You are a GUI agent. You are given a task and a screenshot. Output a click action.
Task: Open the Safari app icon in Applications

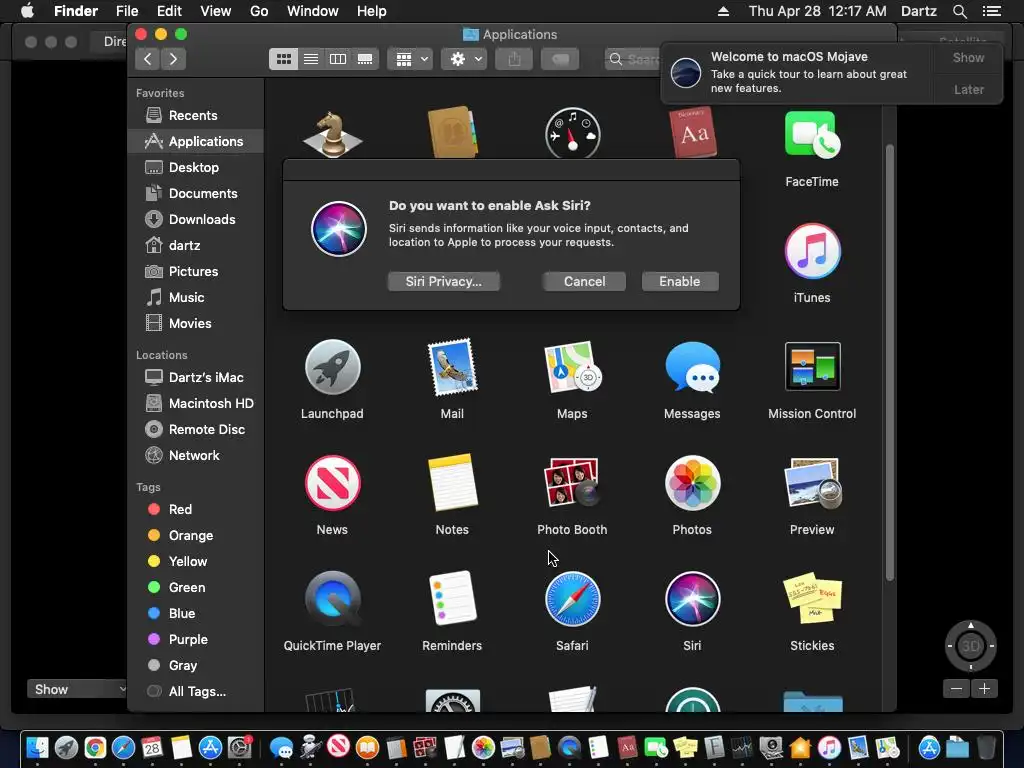[x=572, y=599]
